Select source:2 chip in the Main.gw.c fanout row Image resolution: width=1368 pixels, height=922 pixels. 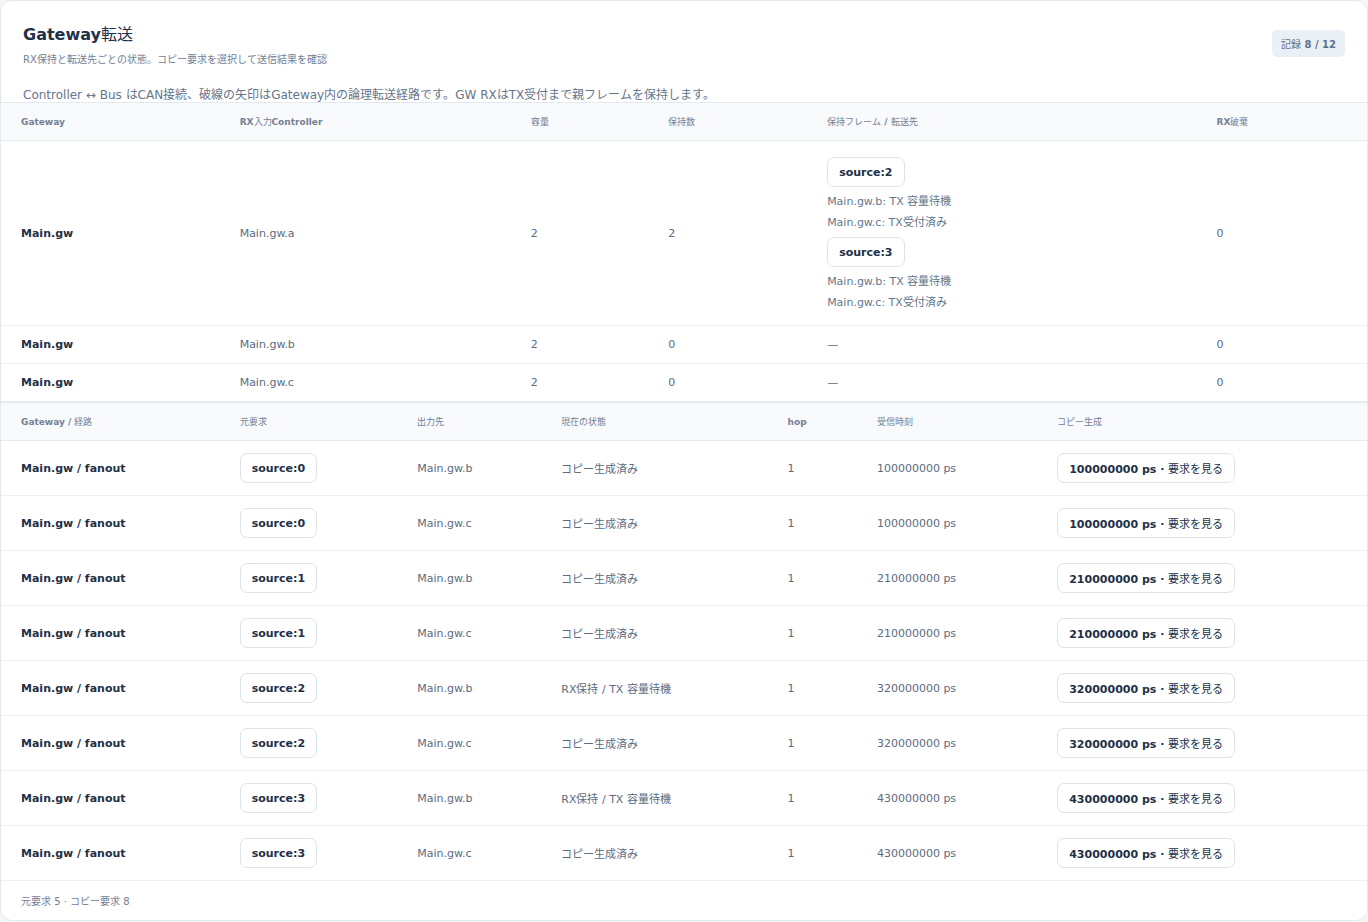[278, 743]
